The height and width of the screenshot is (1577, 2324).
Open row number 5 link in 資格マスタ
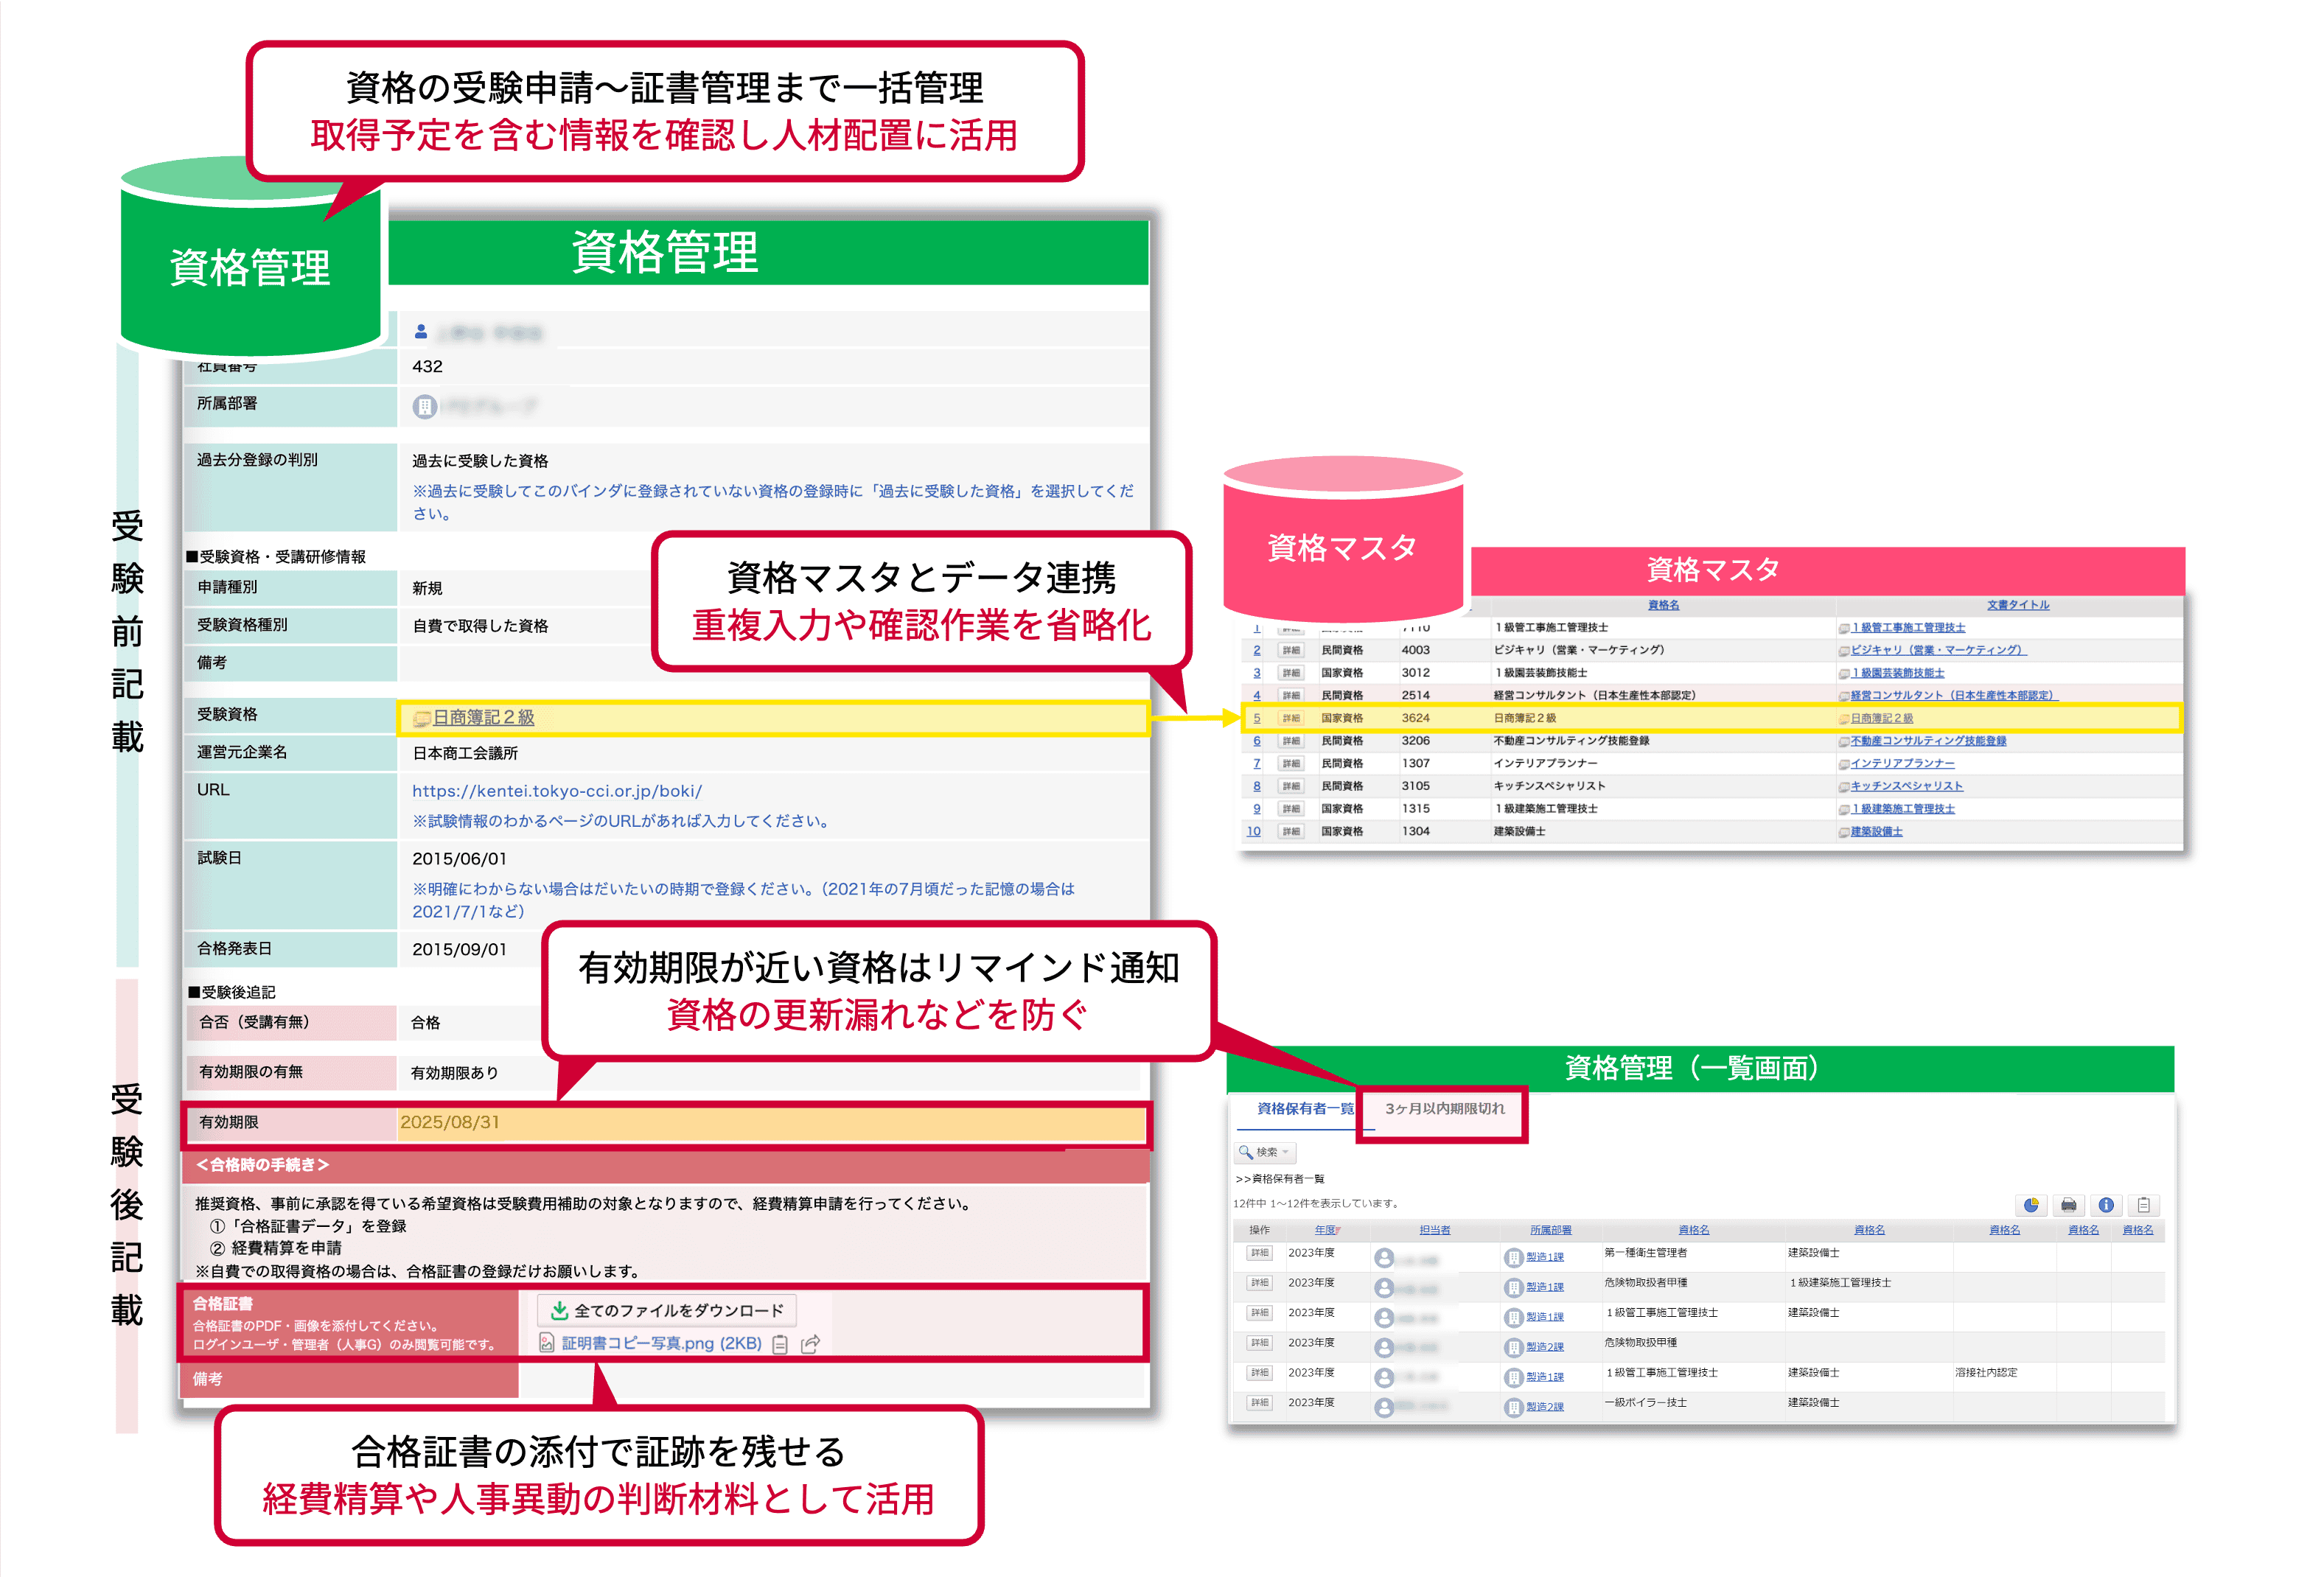click(x=1257, y=718)
